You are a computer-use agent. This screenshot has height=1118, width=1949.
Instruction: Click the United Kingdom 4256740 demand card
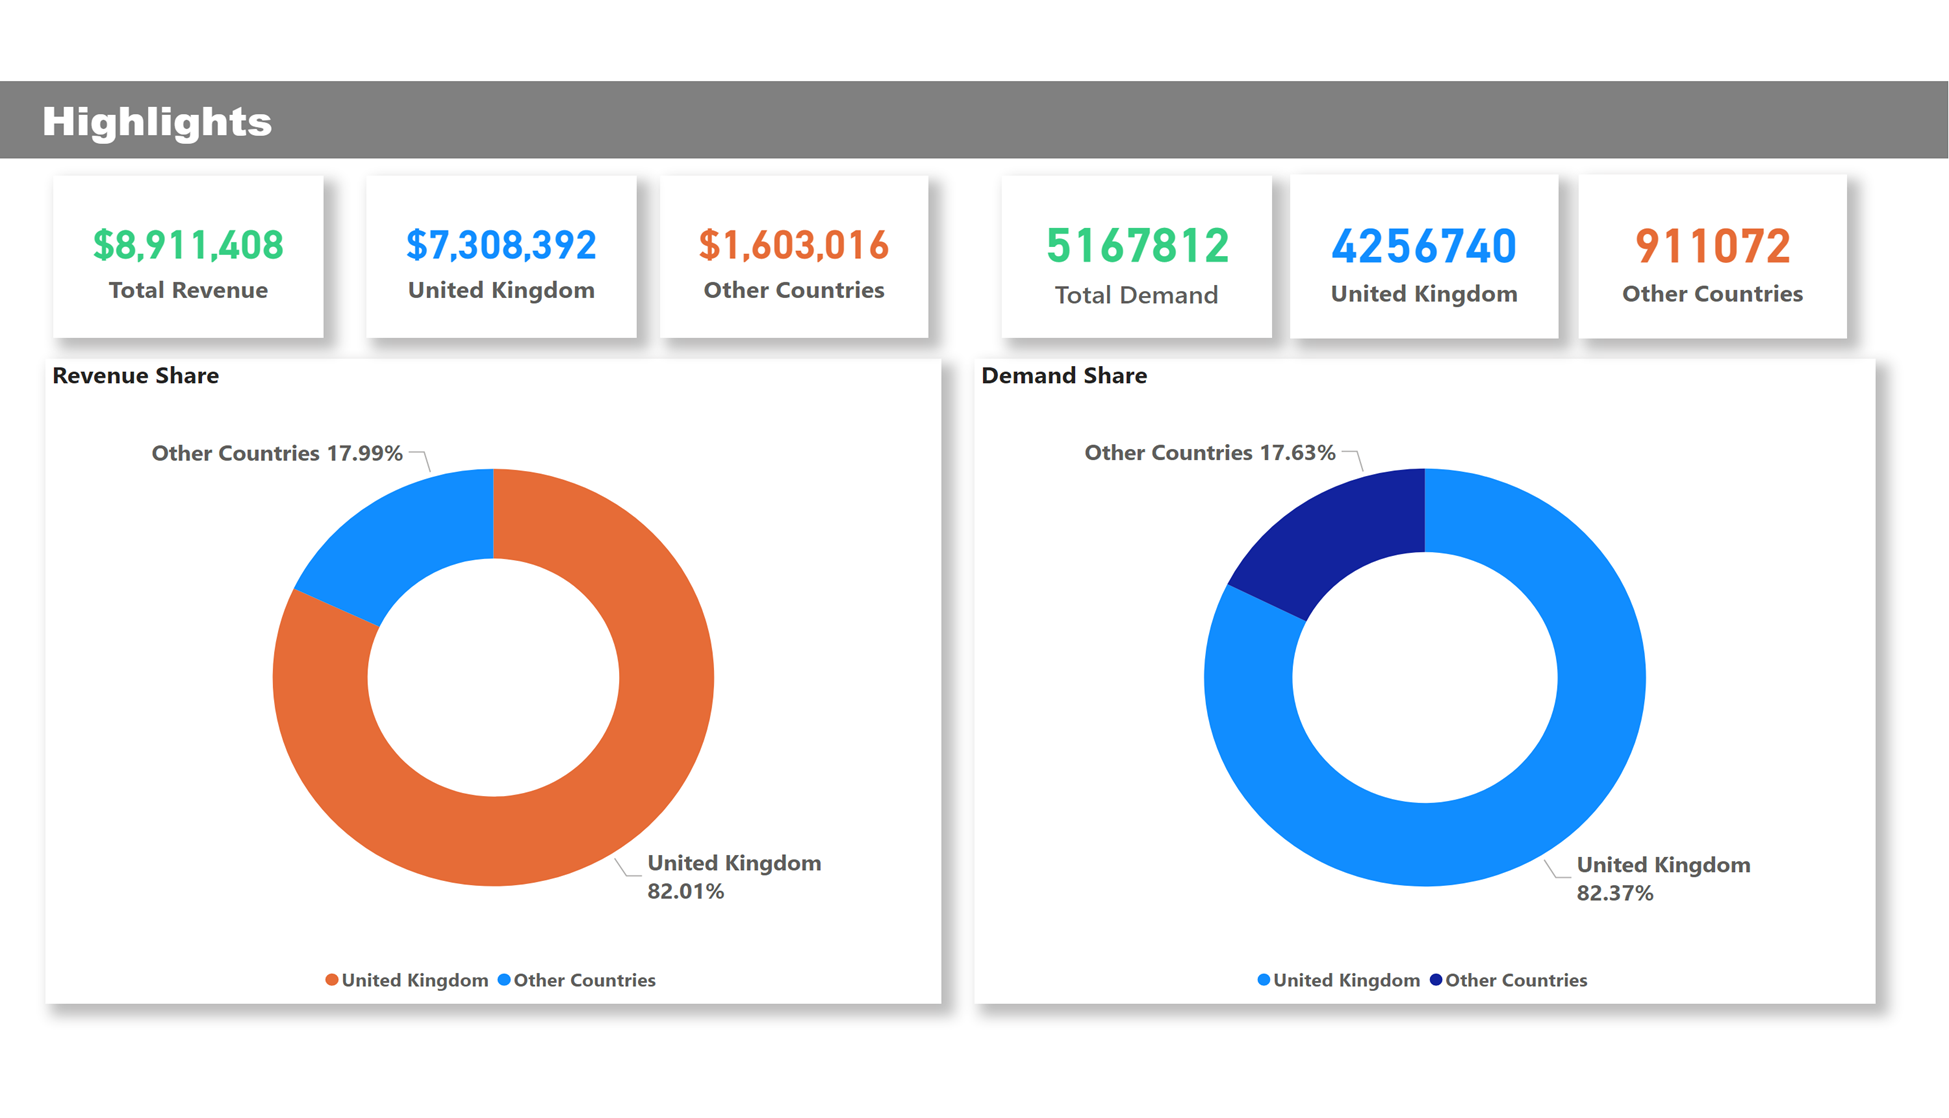pos(1424,258)
